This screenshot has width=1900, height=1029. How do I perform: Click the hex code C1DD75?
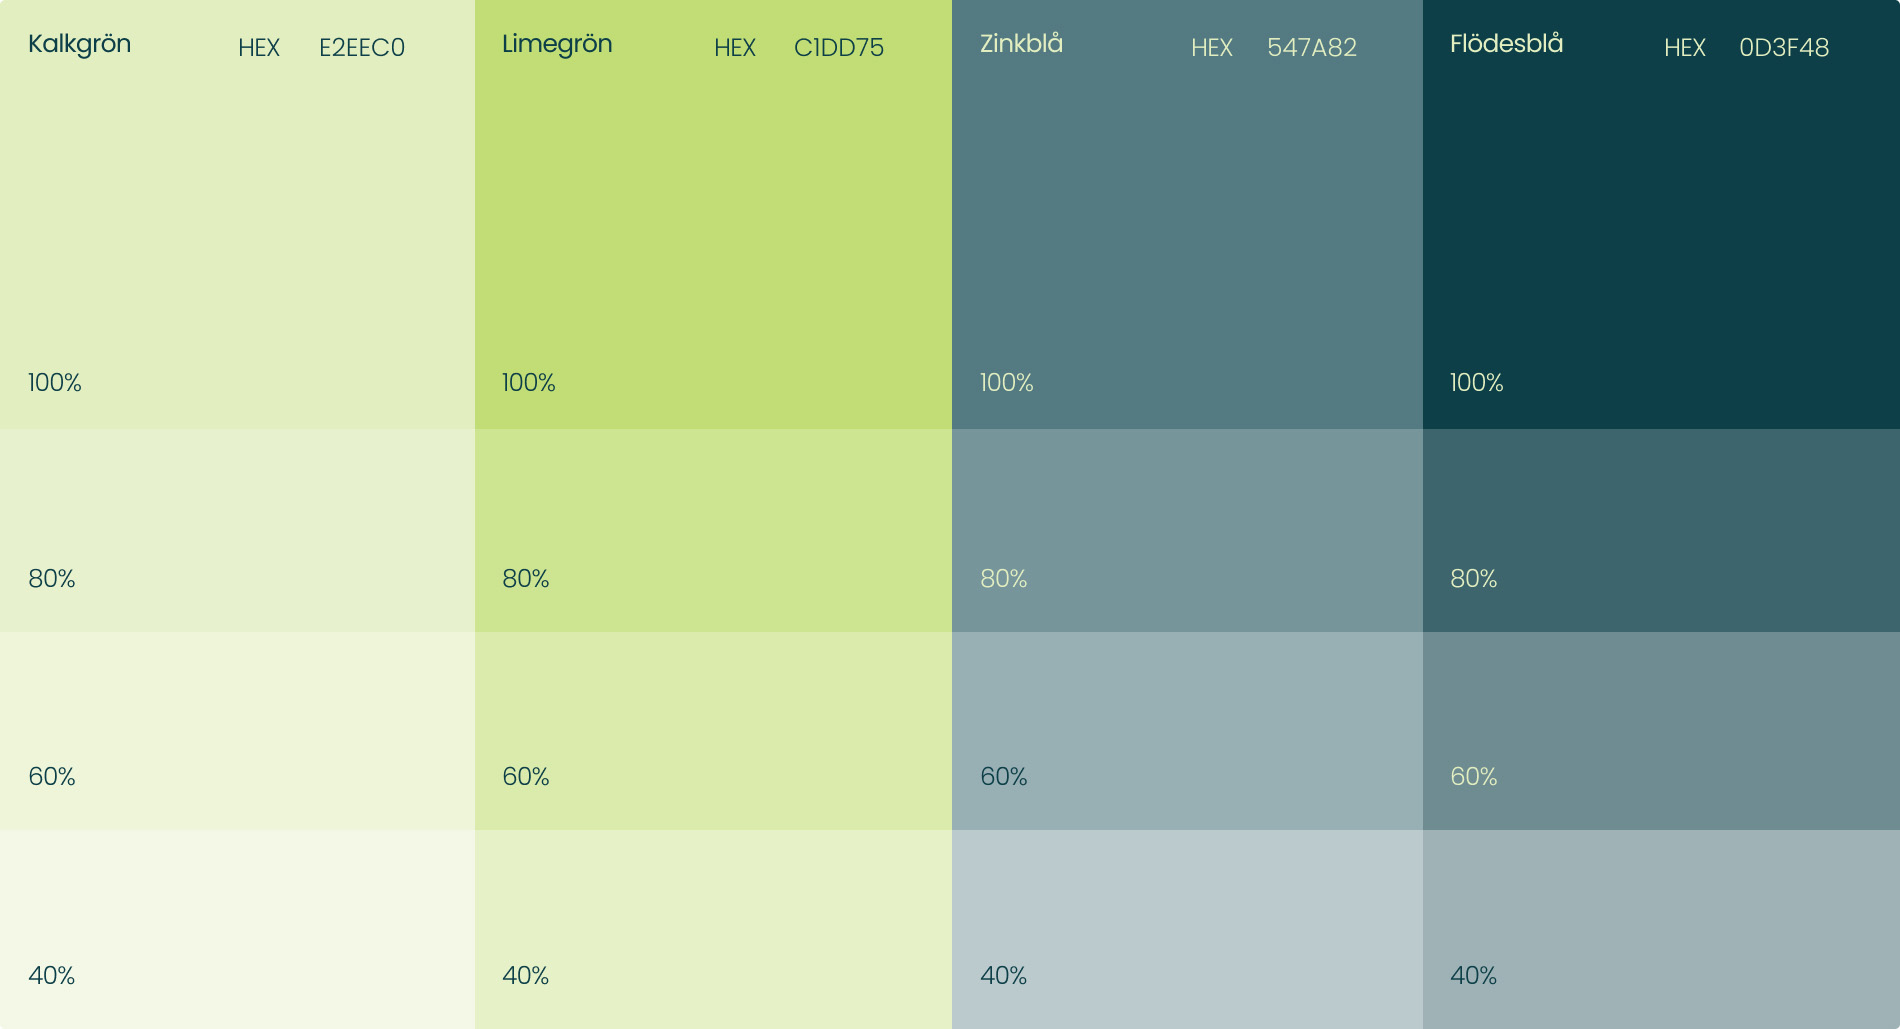839,48
